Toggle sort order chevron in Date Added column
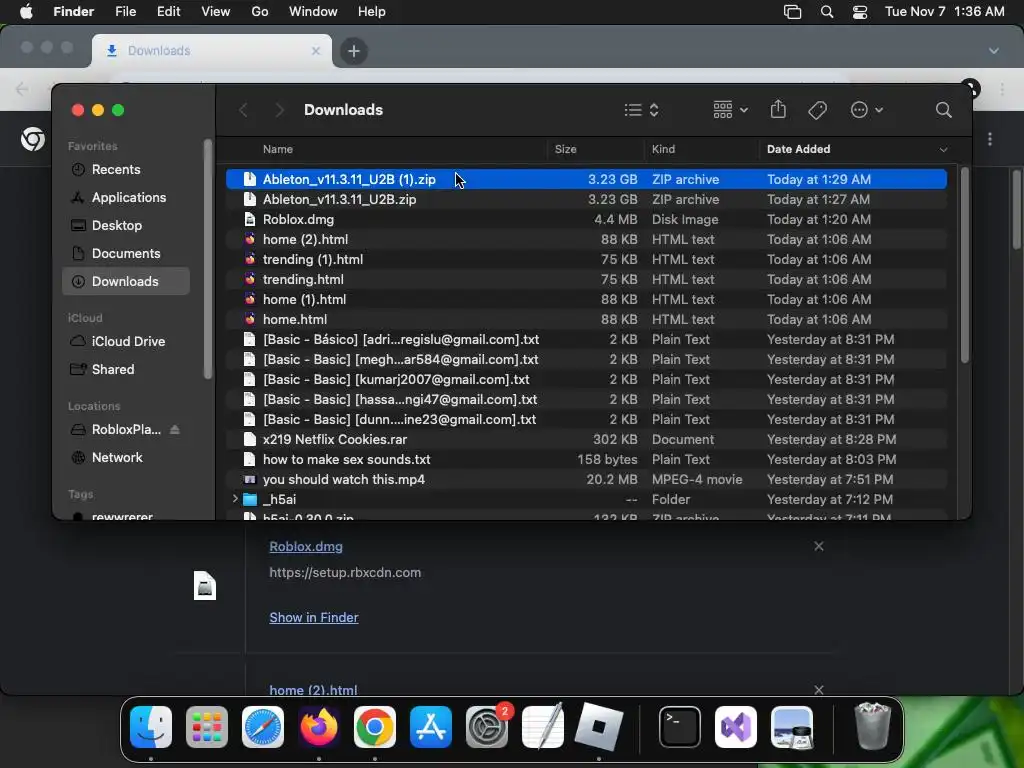Screen dimensions: 1024x768 pos(943,150)
